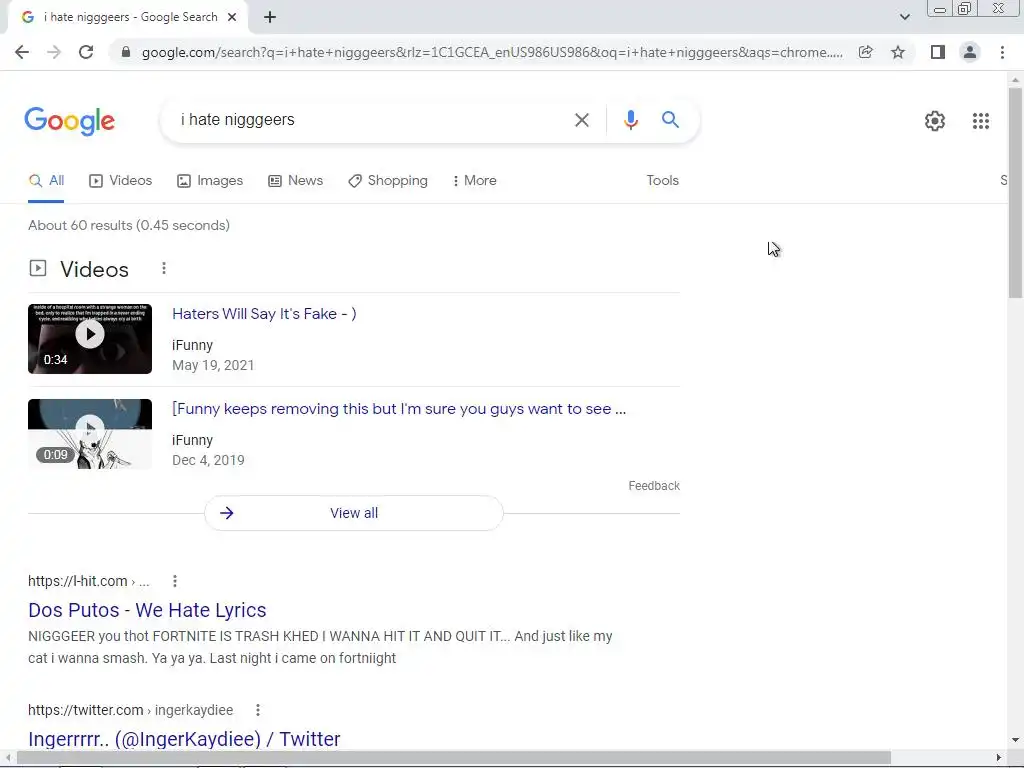Play the 0:34 video thumbnail
Screen dimensions: 1024x768
(90, 339)
